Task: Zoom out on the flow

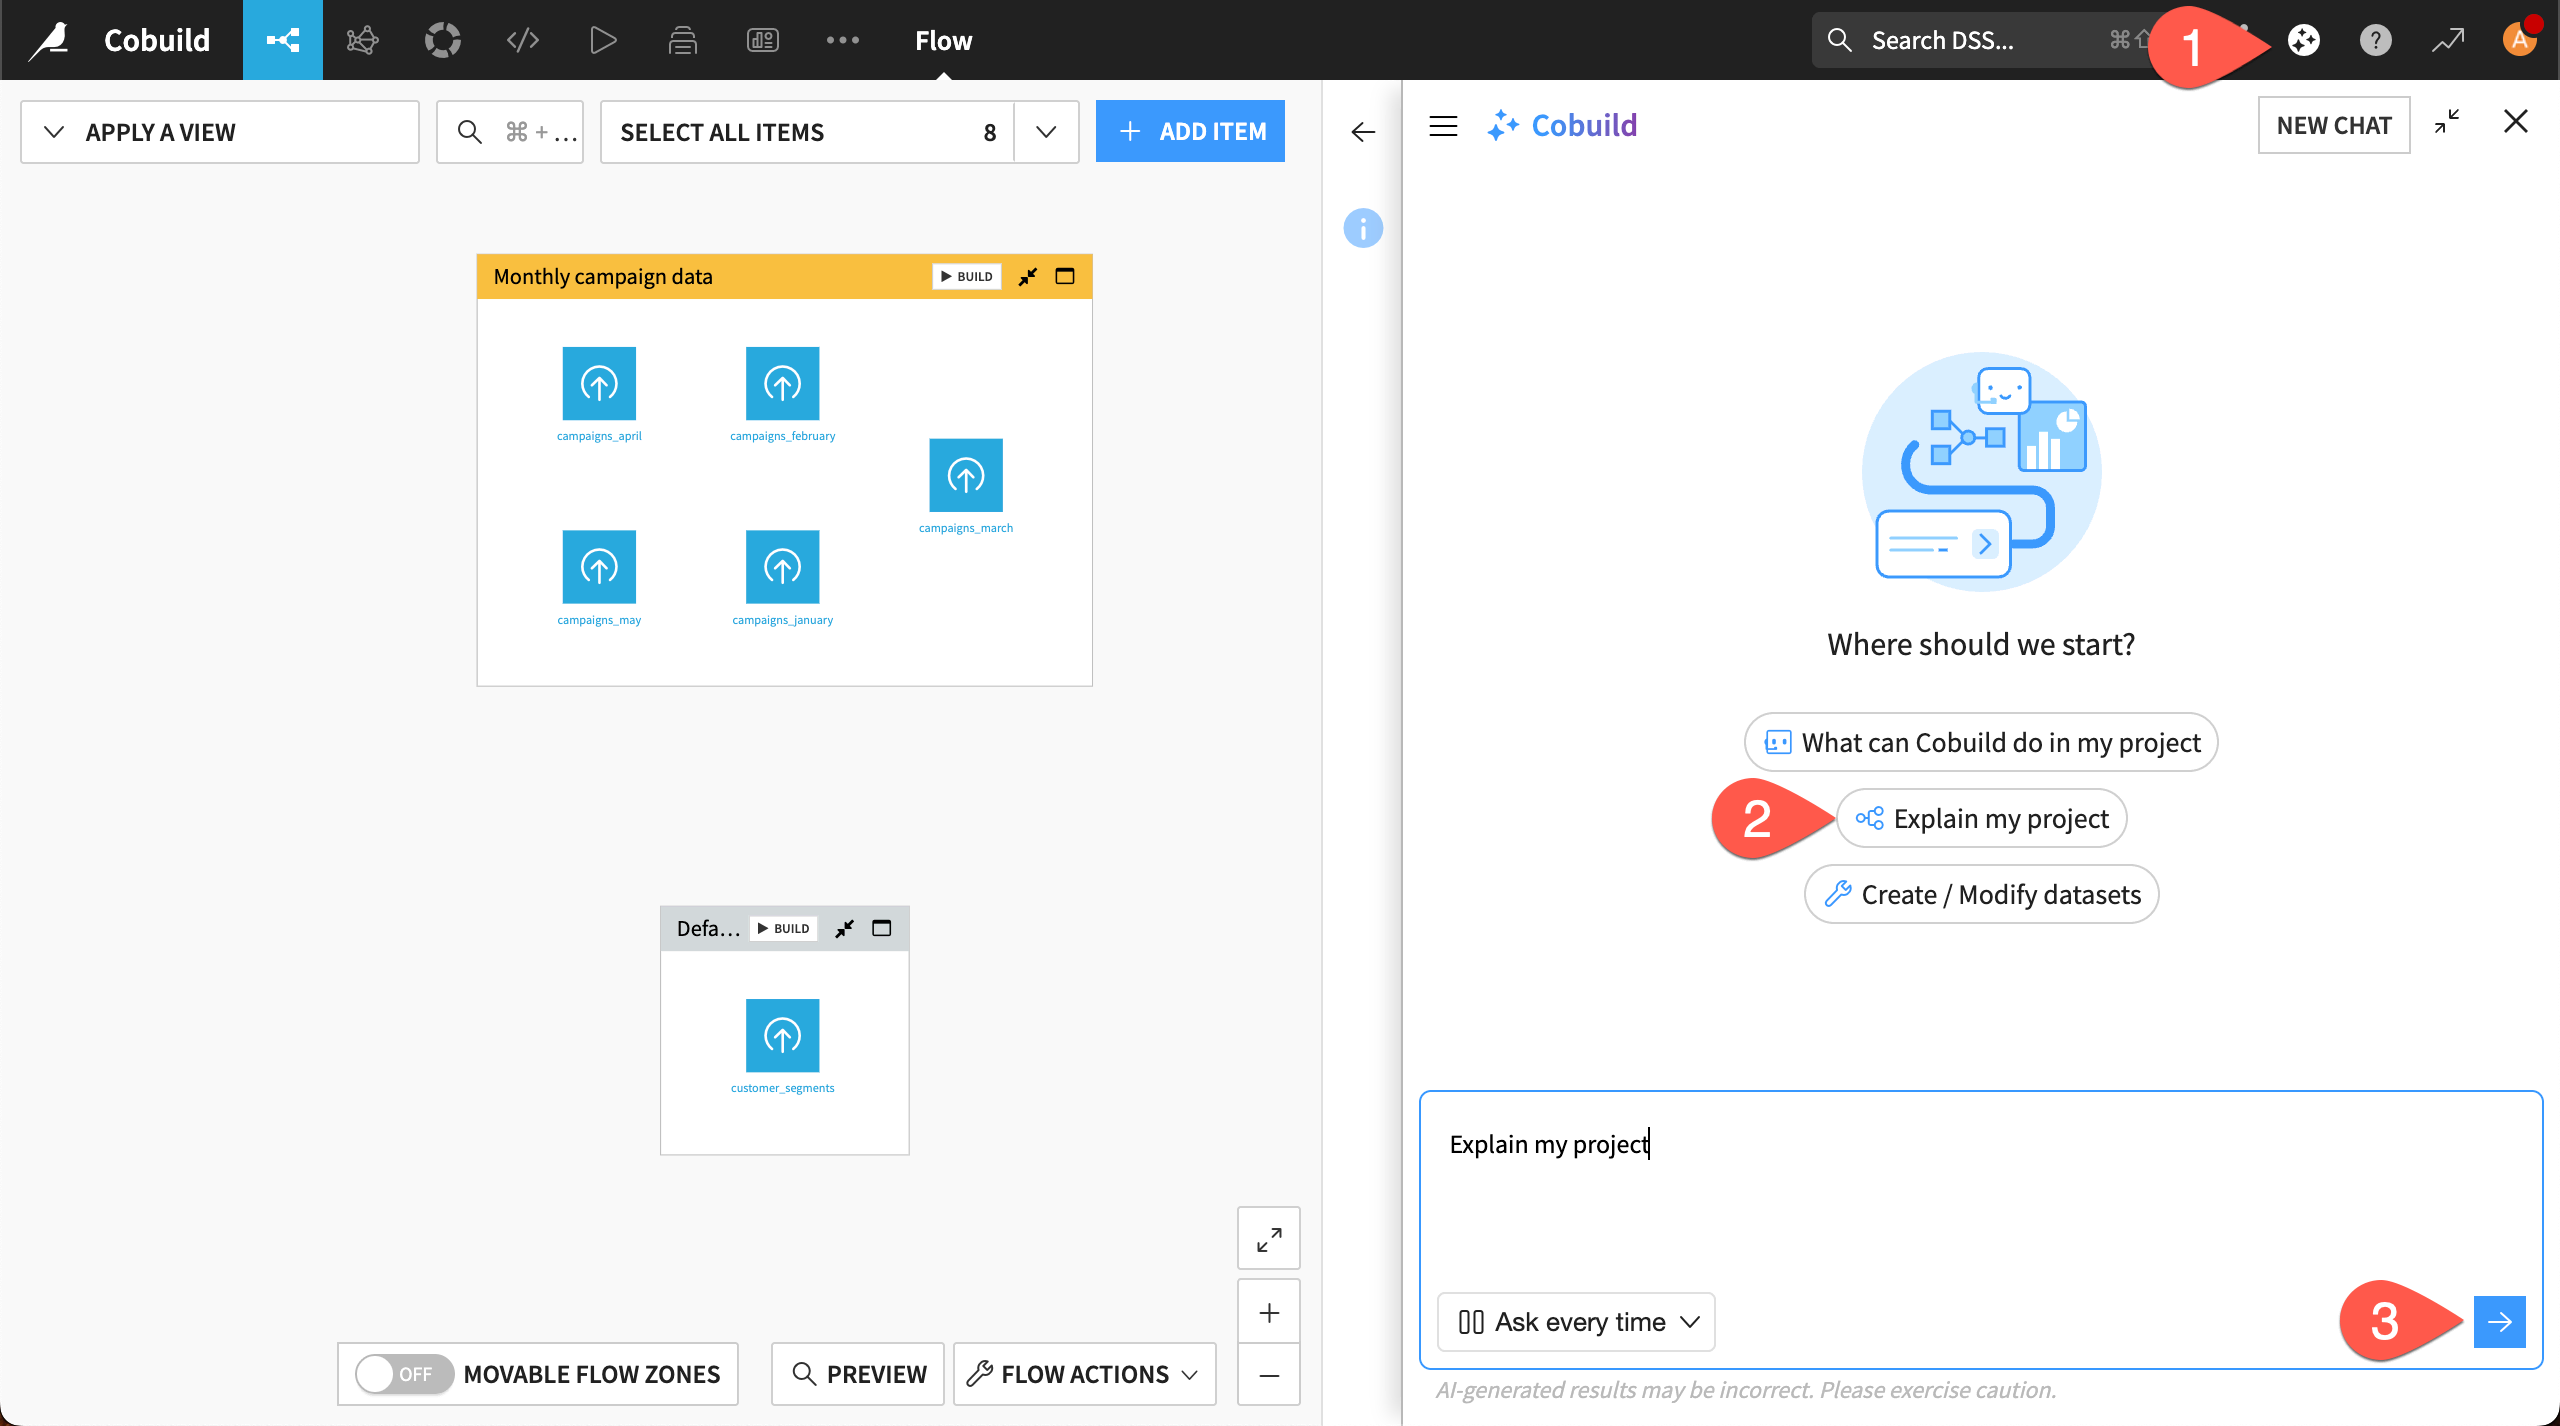Action: (x=1269, y=1375)
